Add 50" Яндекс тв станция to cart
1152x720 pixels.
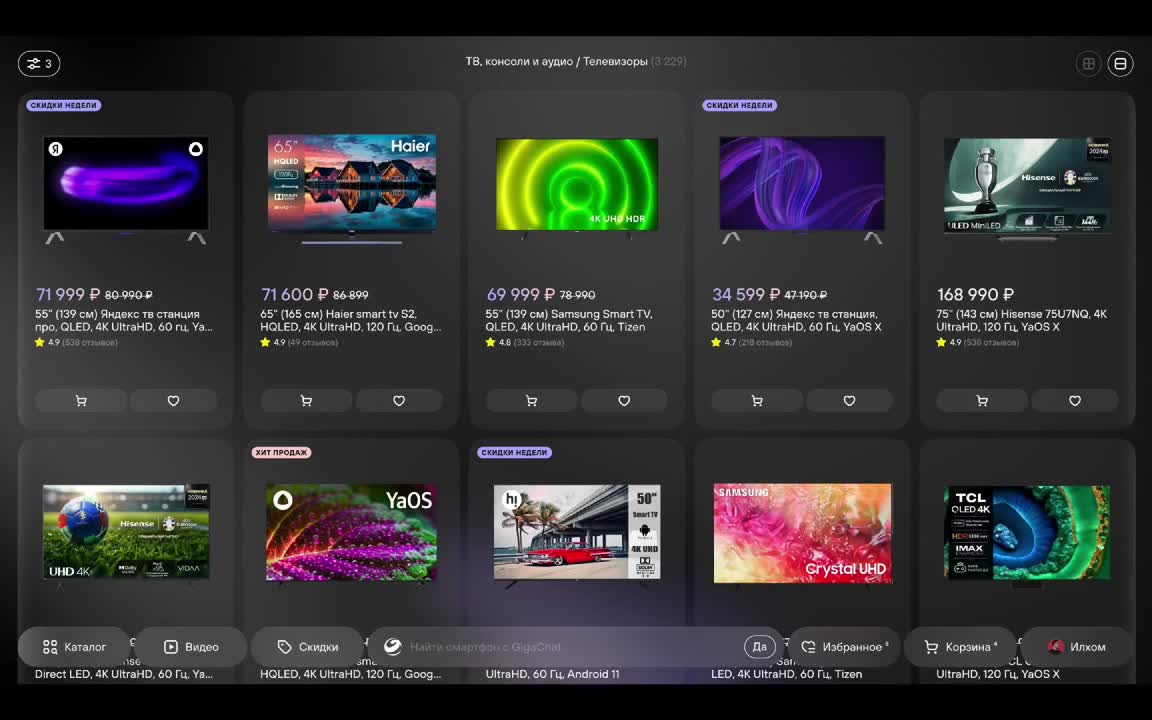click(x=757, y=400)
